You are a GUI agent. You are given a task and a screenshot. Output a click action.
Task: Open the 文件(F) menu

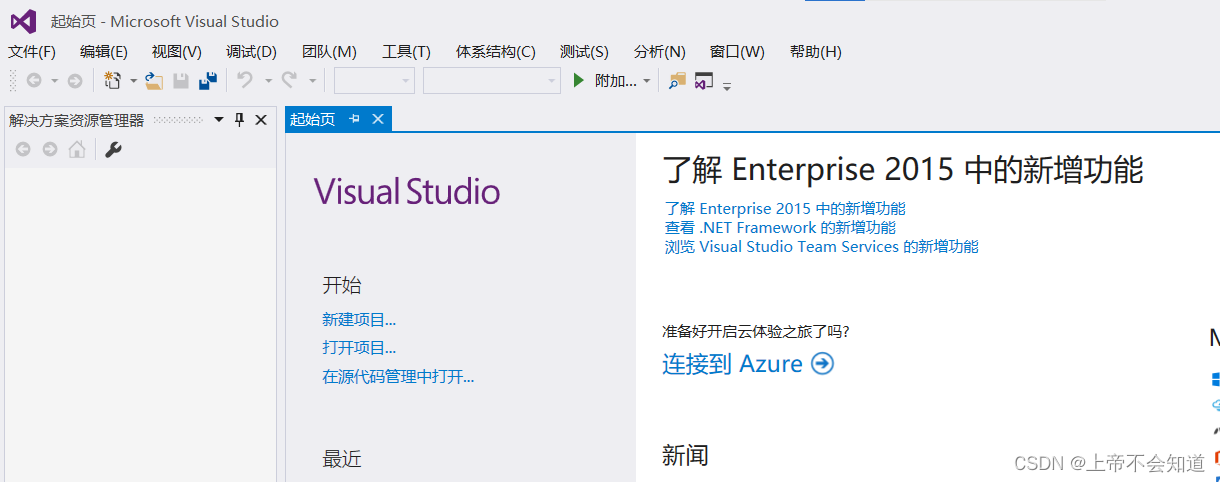click(x=32, y=52)
